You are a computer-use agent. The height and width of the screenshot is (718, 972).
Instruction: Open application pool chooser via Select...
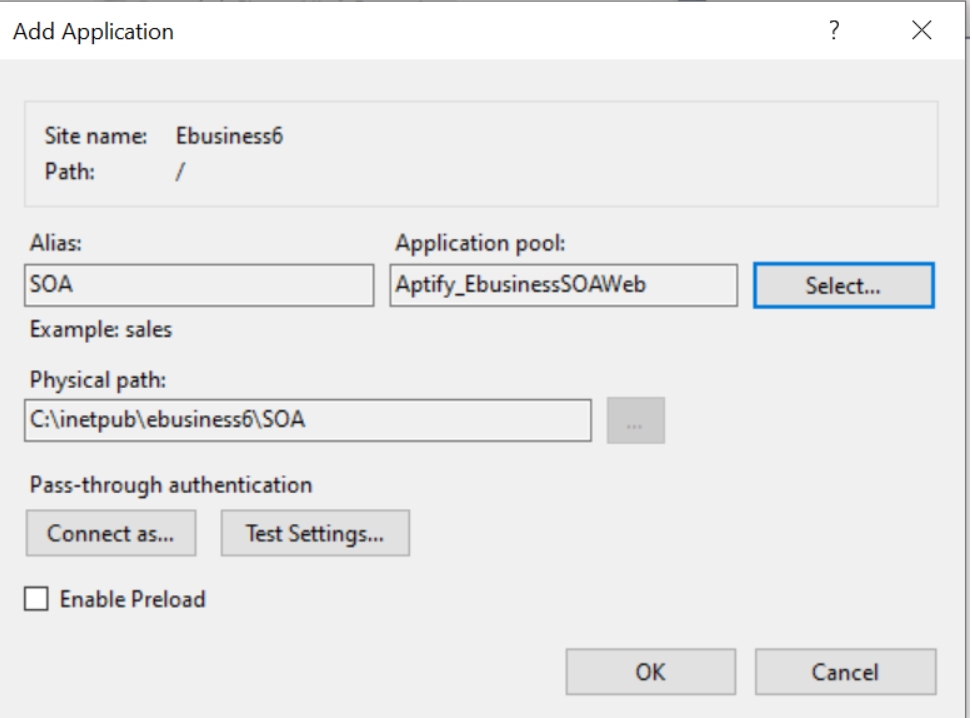pos(844,285)
